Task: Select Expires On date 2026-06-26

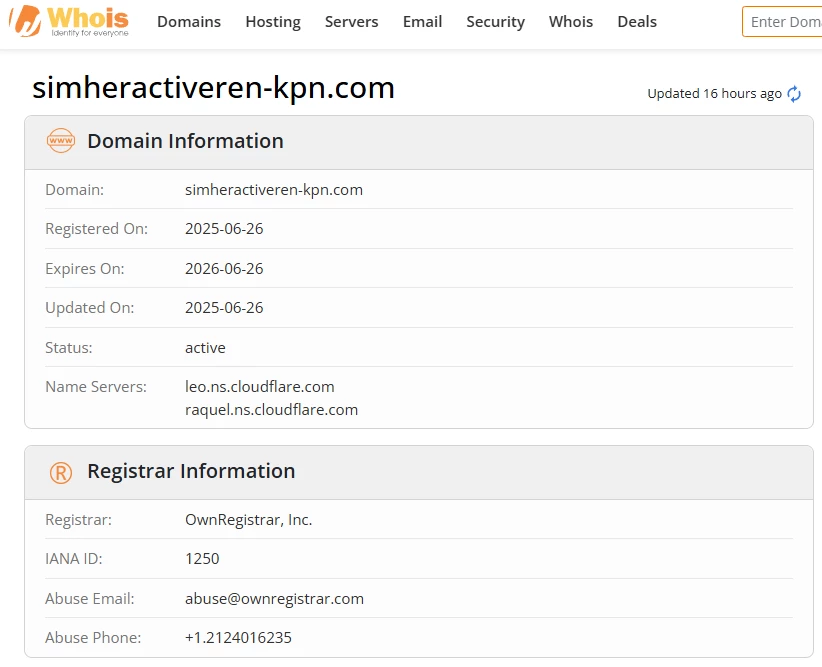Action: [224, 268]
